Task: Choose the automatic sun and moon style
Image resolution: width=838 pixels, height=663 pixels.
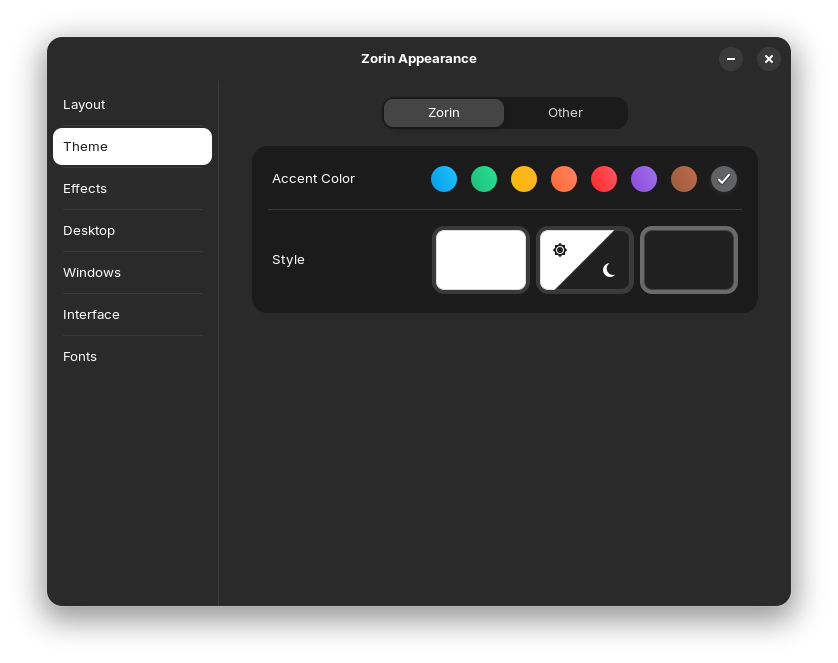Action: 585,260
